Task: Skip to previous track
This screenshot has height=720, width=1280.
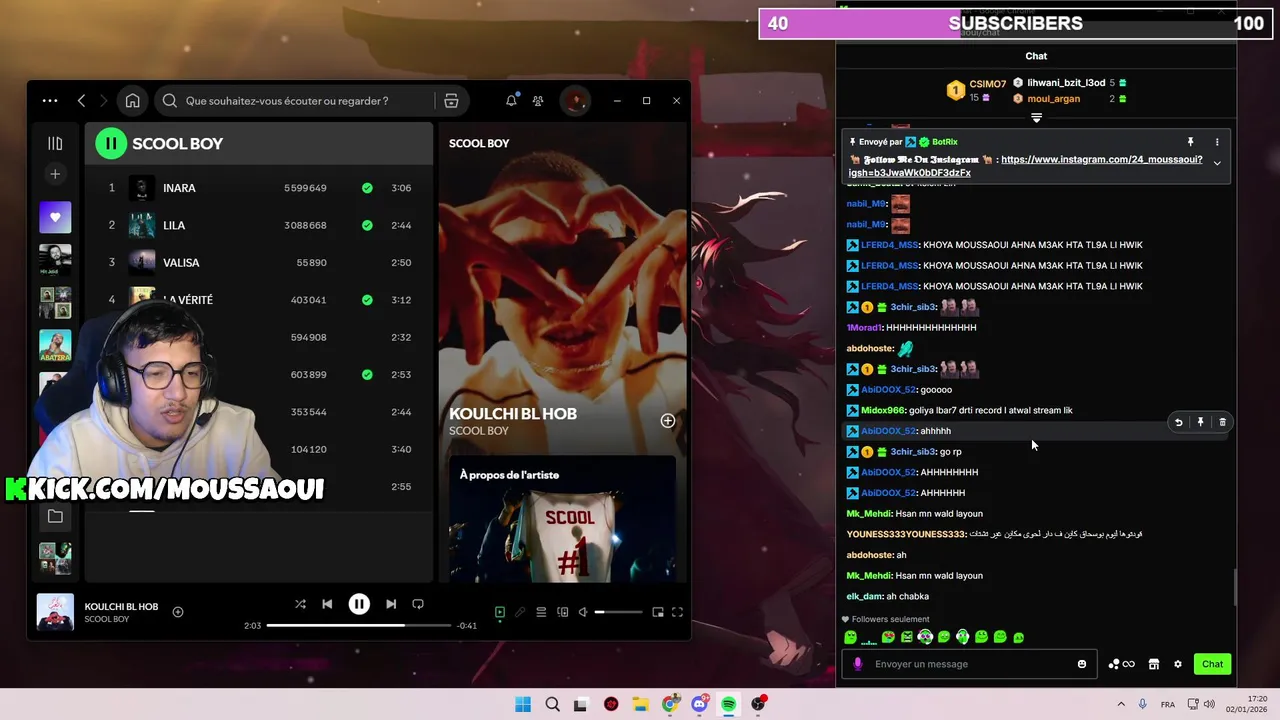Action: click(327, 604)
